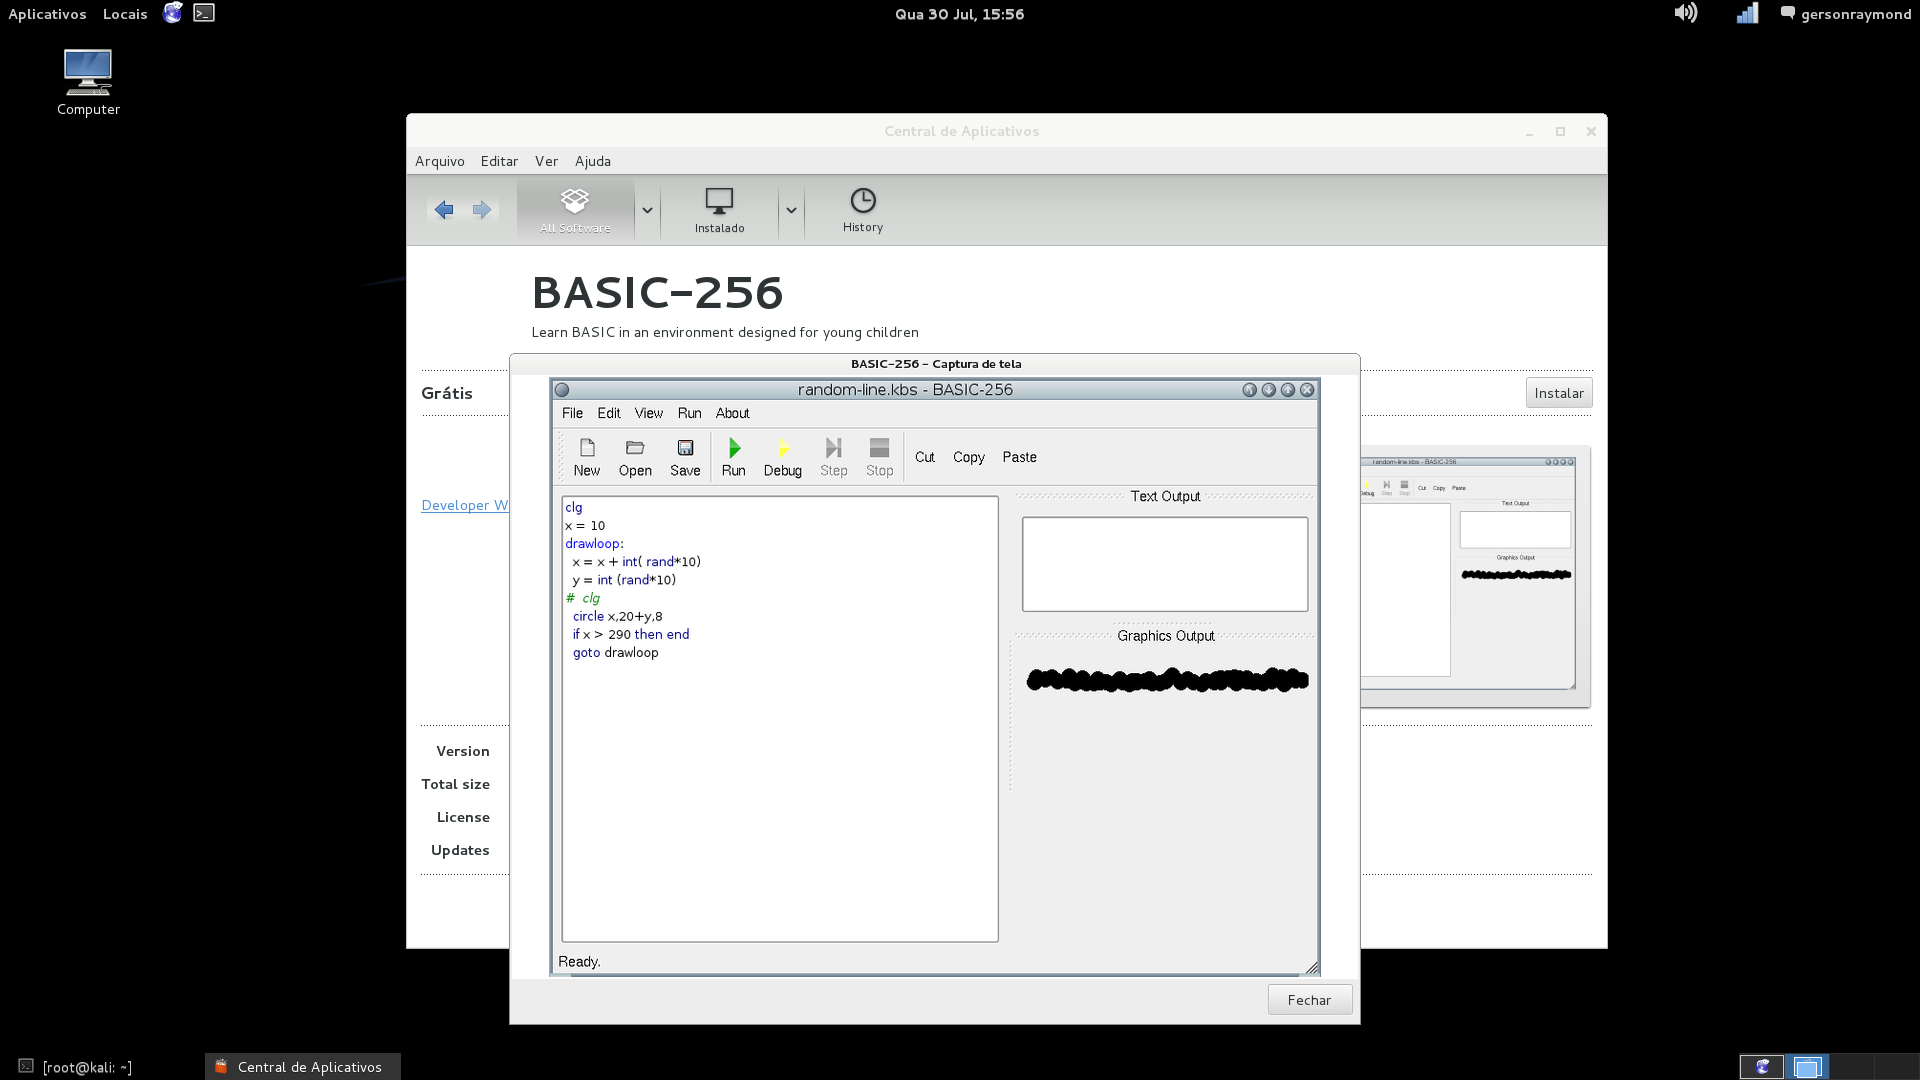Open the History view
The height and width of the screenshot is (1080, 1920).
pos(863,211)
